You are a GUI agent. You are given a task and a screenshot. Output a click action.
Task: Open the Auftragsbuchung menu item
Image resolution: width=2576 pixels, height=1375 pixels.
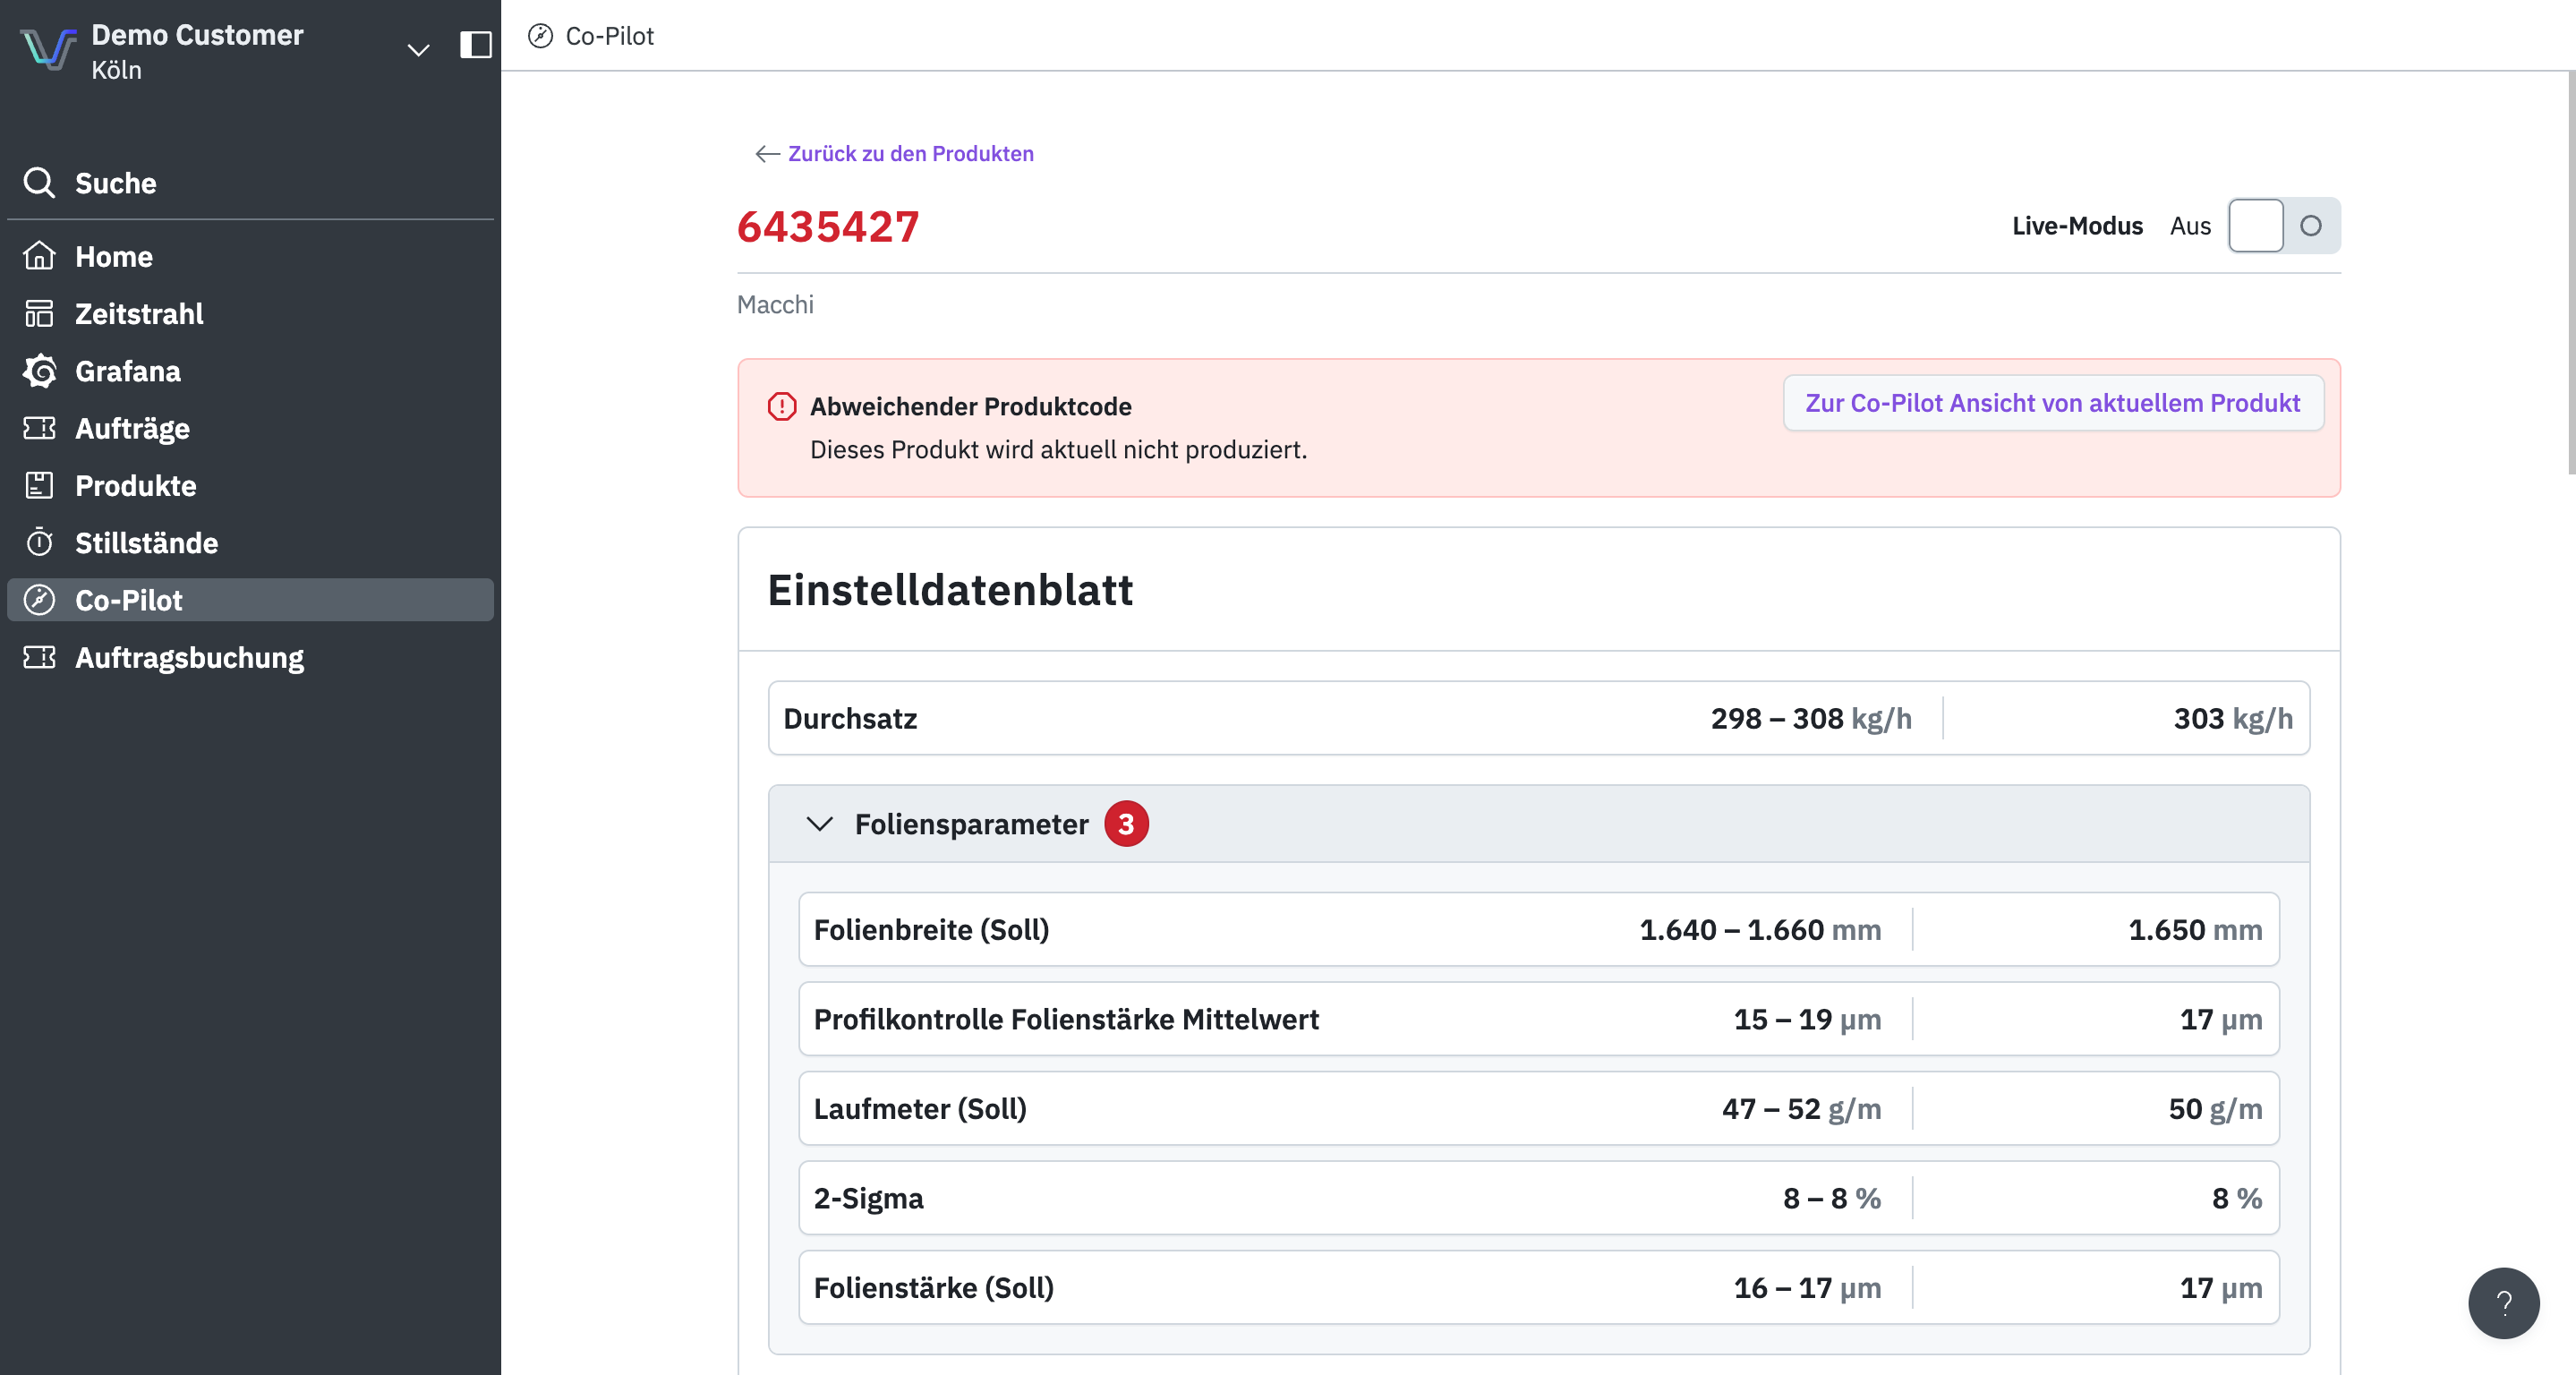pyautogui.click(x=250, y=657)
